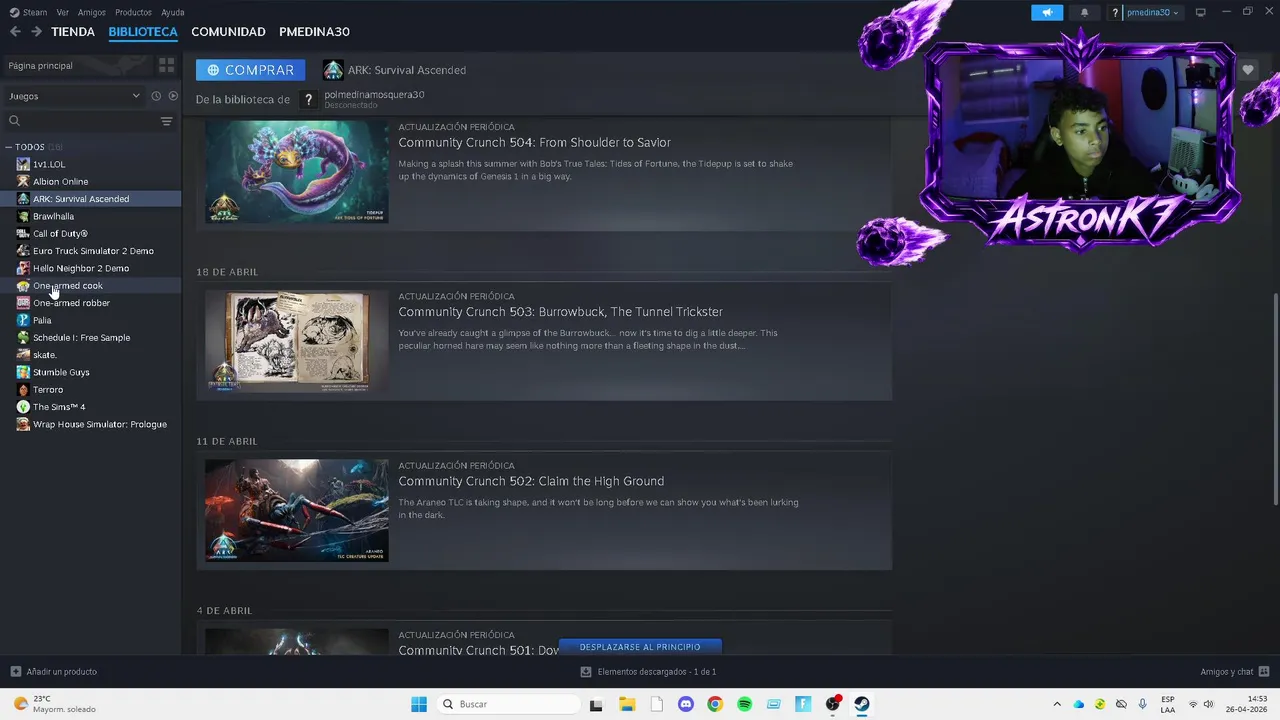Viewport: 1280px width, 720px height.
Task: Open the Juegos dropdown
Action: click(x=74, y=96)
